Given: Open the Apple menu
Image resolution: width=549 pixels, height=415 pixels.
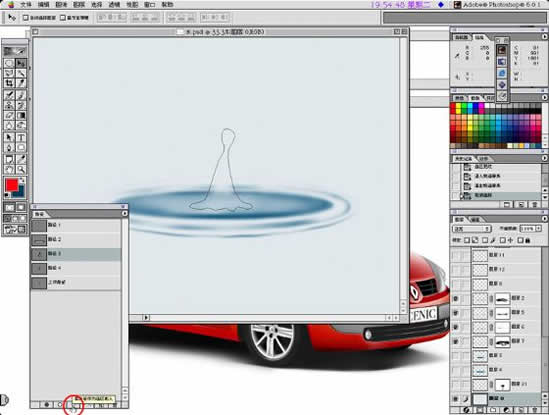Looking at the screenshot, I should tap(10, 5).
